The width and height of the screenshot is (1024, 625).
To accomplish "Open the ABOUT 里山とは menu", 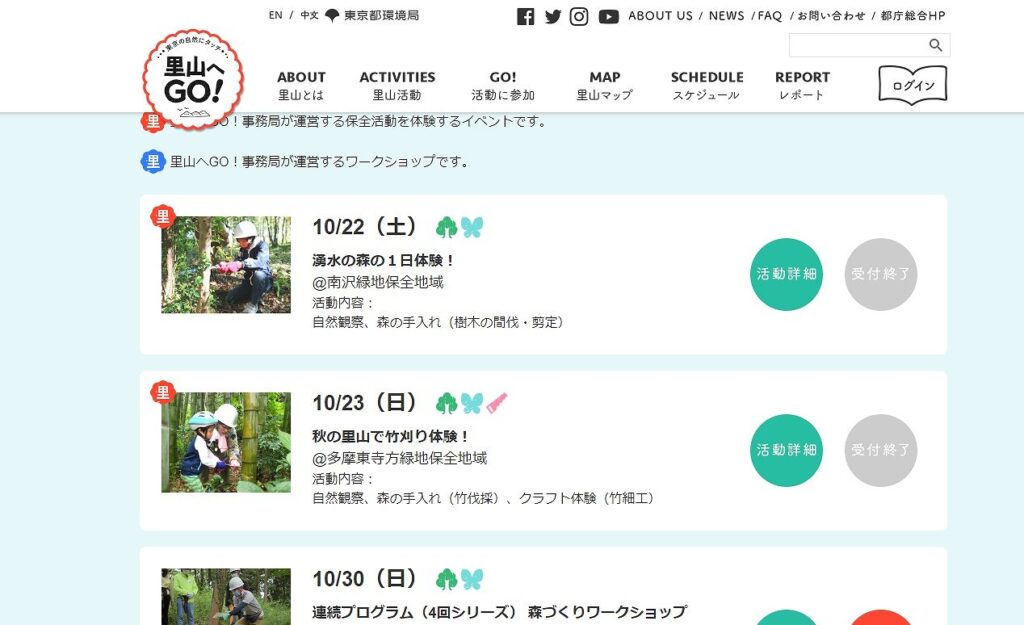I will pyautogui.click(x=301, y=86).
